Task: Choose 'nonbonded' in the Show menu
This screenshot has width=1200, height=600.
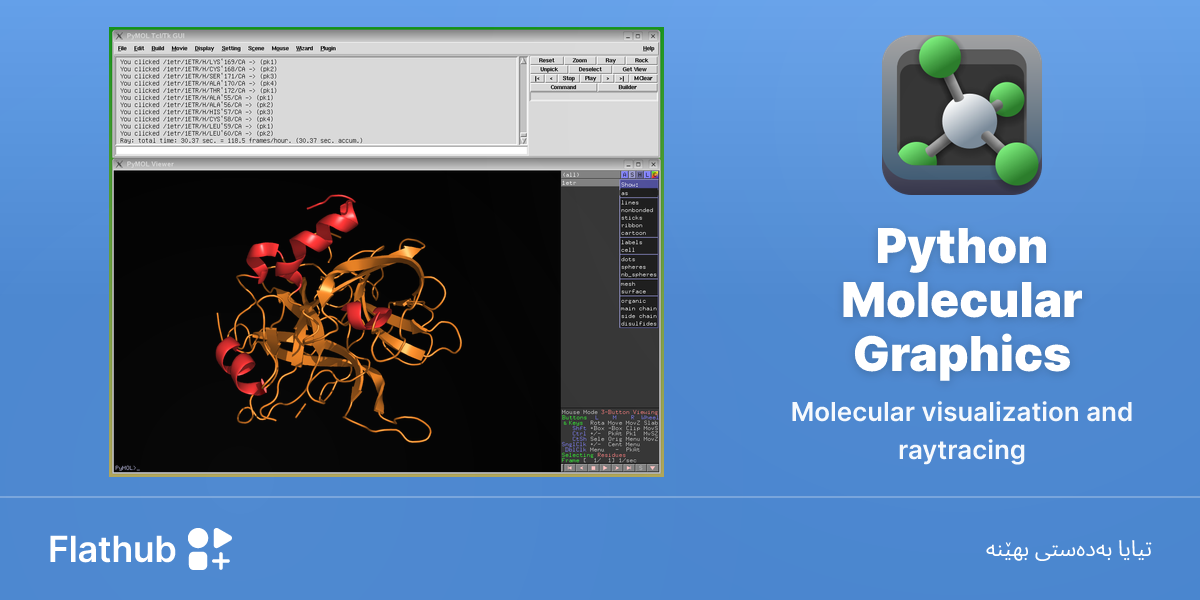Action: 639,210
